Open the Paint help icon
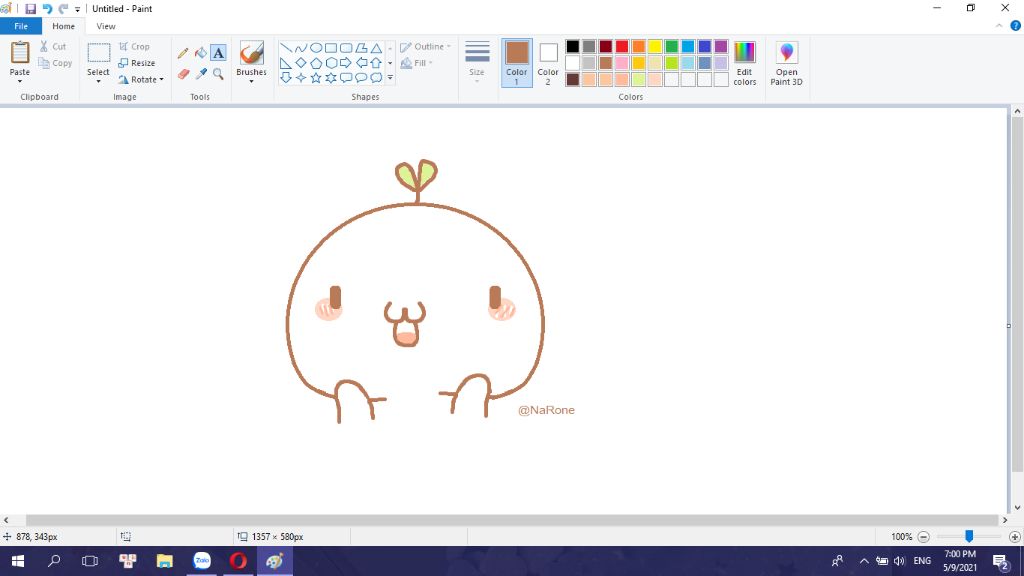The width and height of the screenshot is (1024, 576). [x=1016, y=26]
